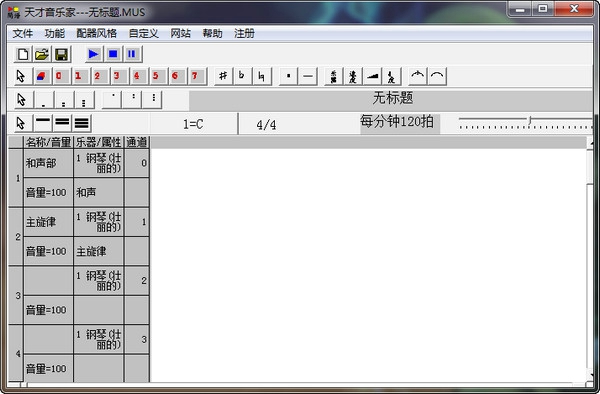Add two low-octave dots below the note

pyautogui.click(x=64, y=100)
